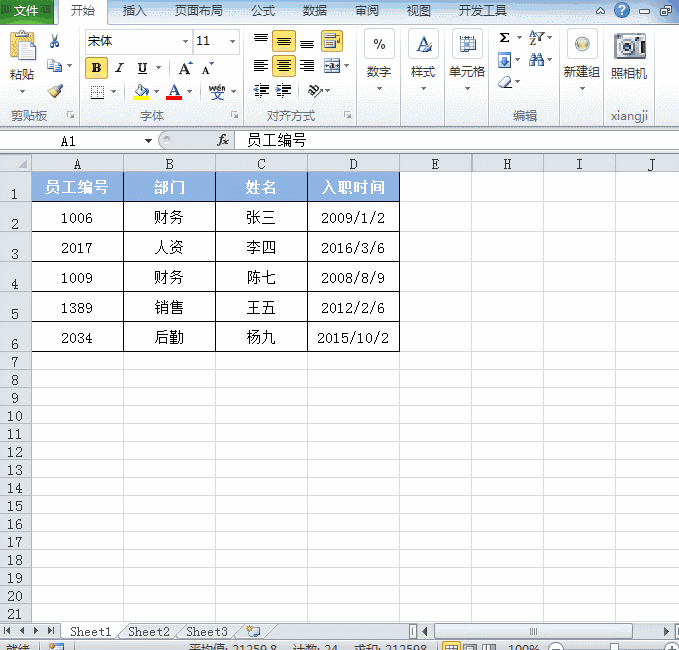Click the wén phonetic guide icon

coord(217,92)
